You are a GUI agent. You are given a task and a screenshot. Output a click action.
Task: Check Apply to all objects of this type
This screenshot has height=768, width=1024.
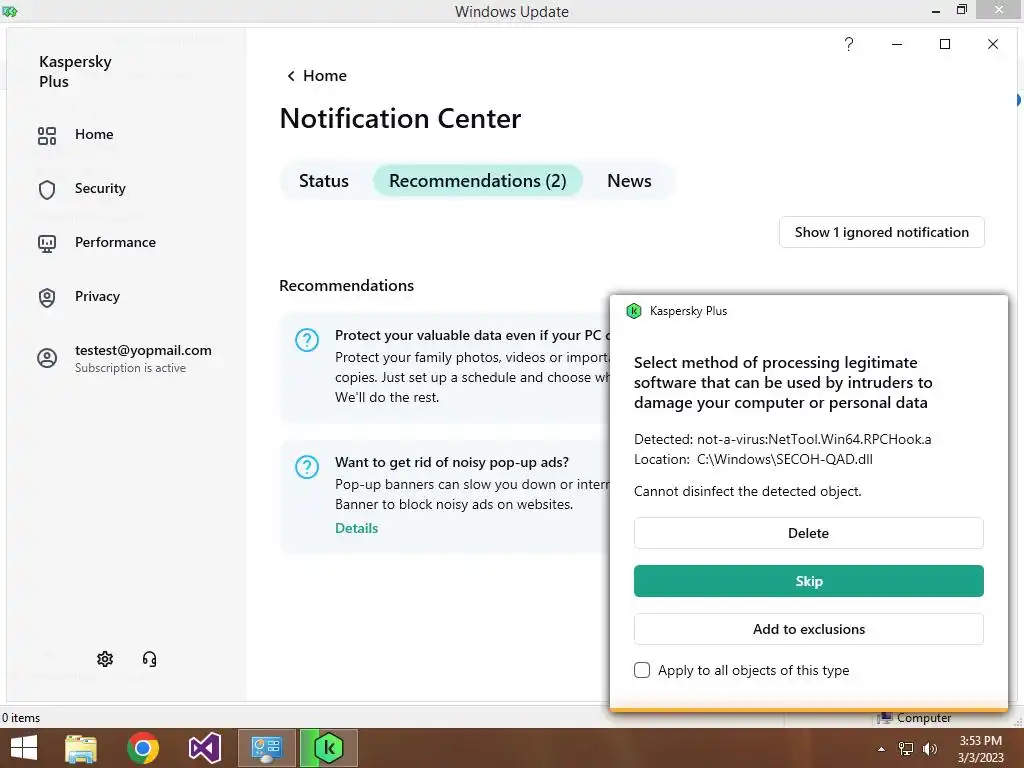[x=642, y=670]
